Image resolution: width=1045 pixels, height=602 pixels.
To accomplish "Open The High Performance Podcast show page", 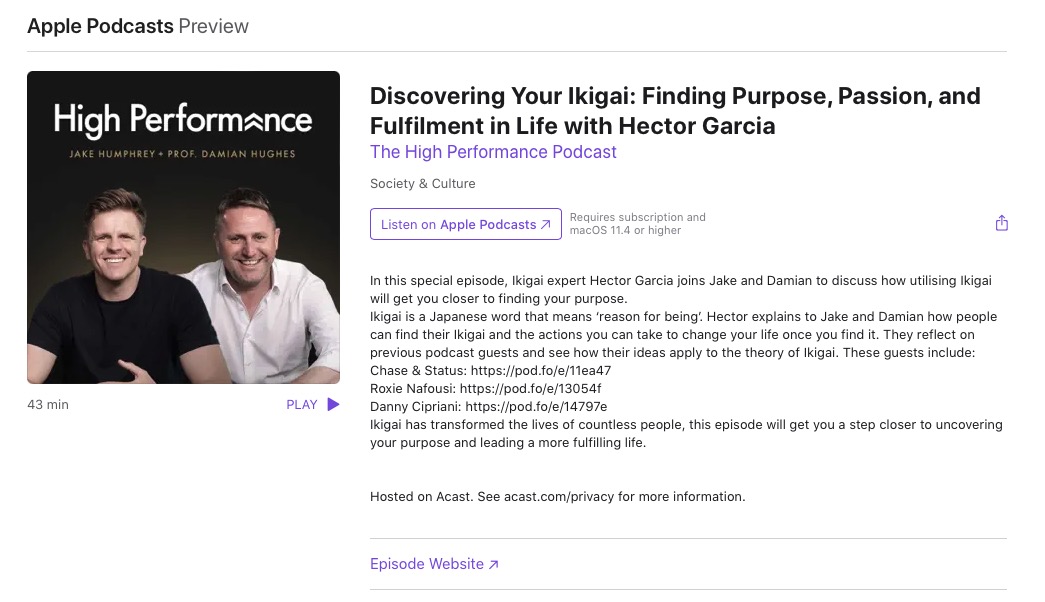I will (x=493, y=152).
